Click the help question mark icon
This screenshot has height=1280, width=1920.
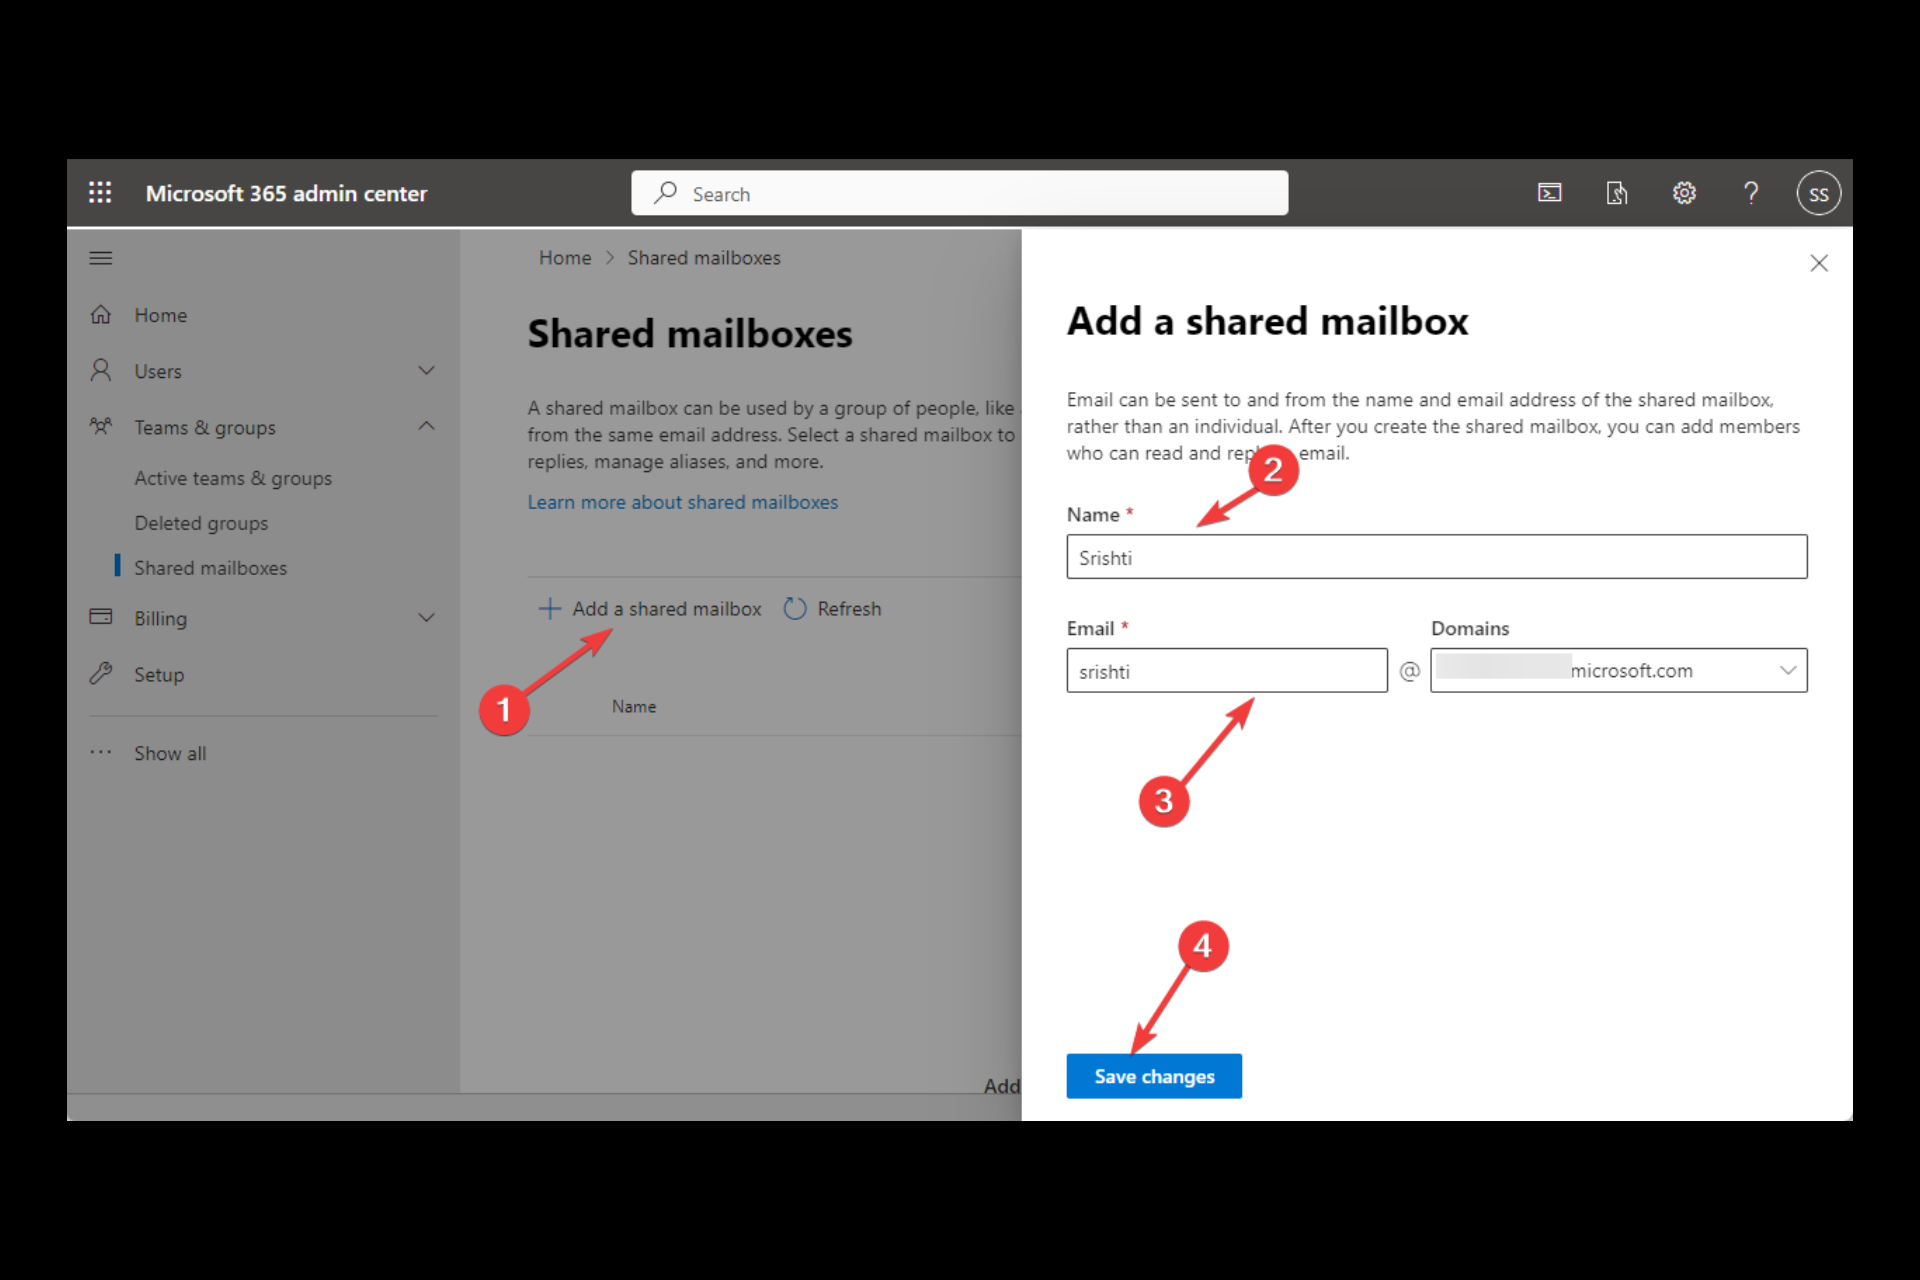(x=1749, y=193)
